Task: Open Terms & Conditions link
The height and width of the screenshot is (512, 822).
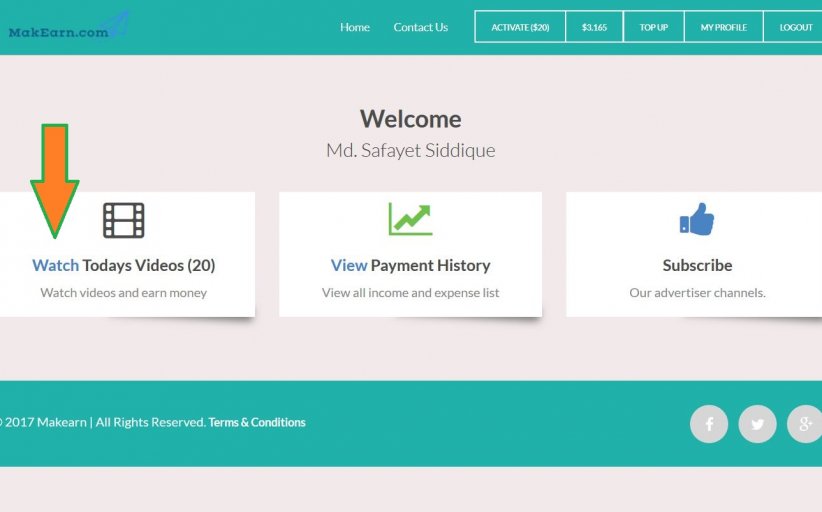Action: (257, 423)
